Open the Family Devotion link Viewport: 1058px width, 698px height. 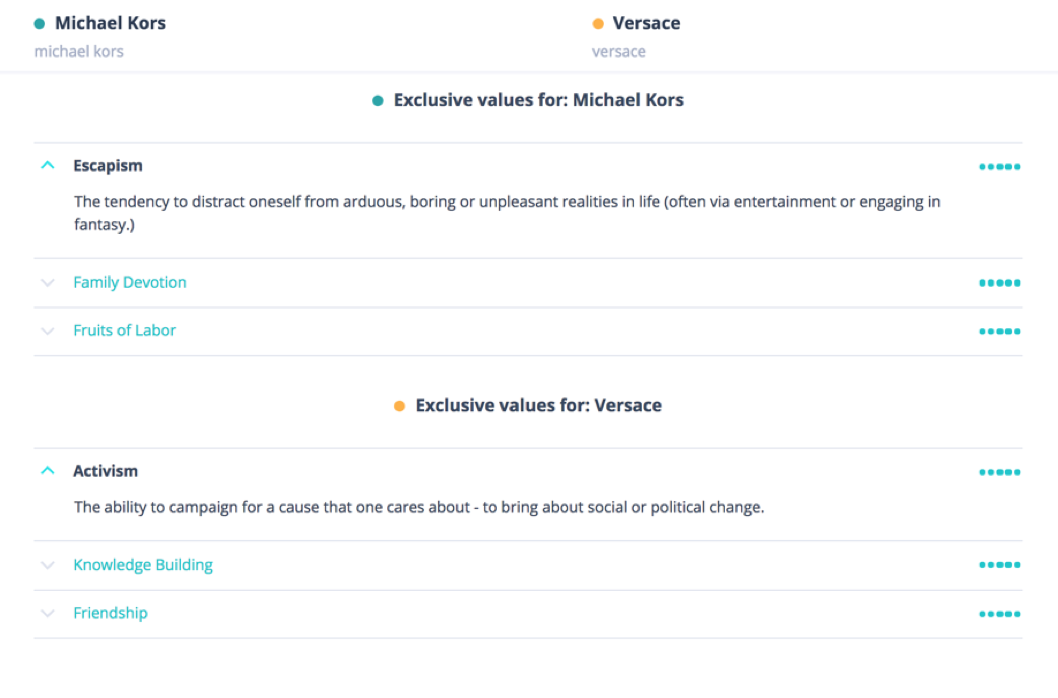point(130,283)
